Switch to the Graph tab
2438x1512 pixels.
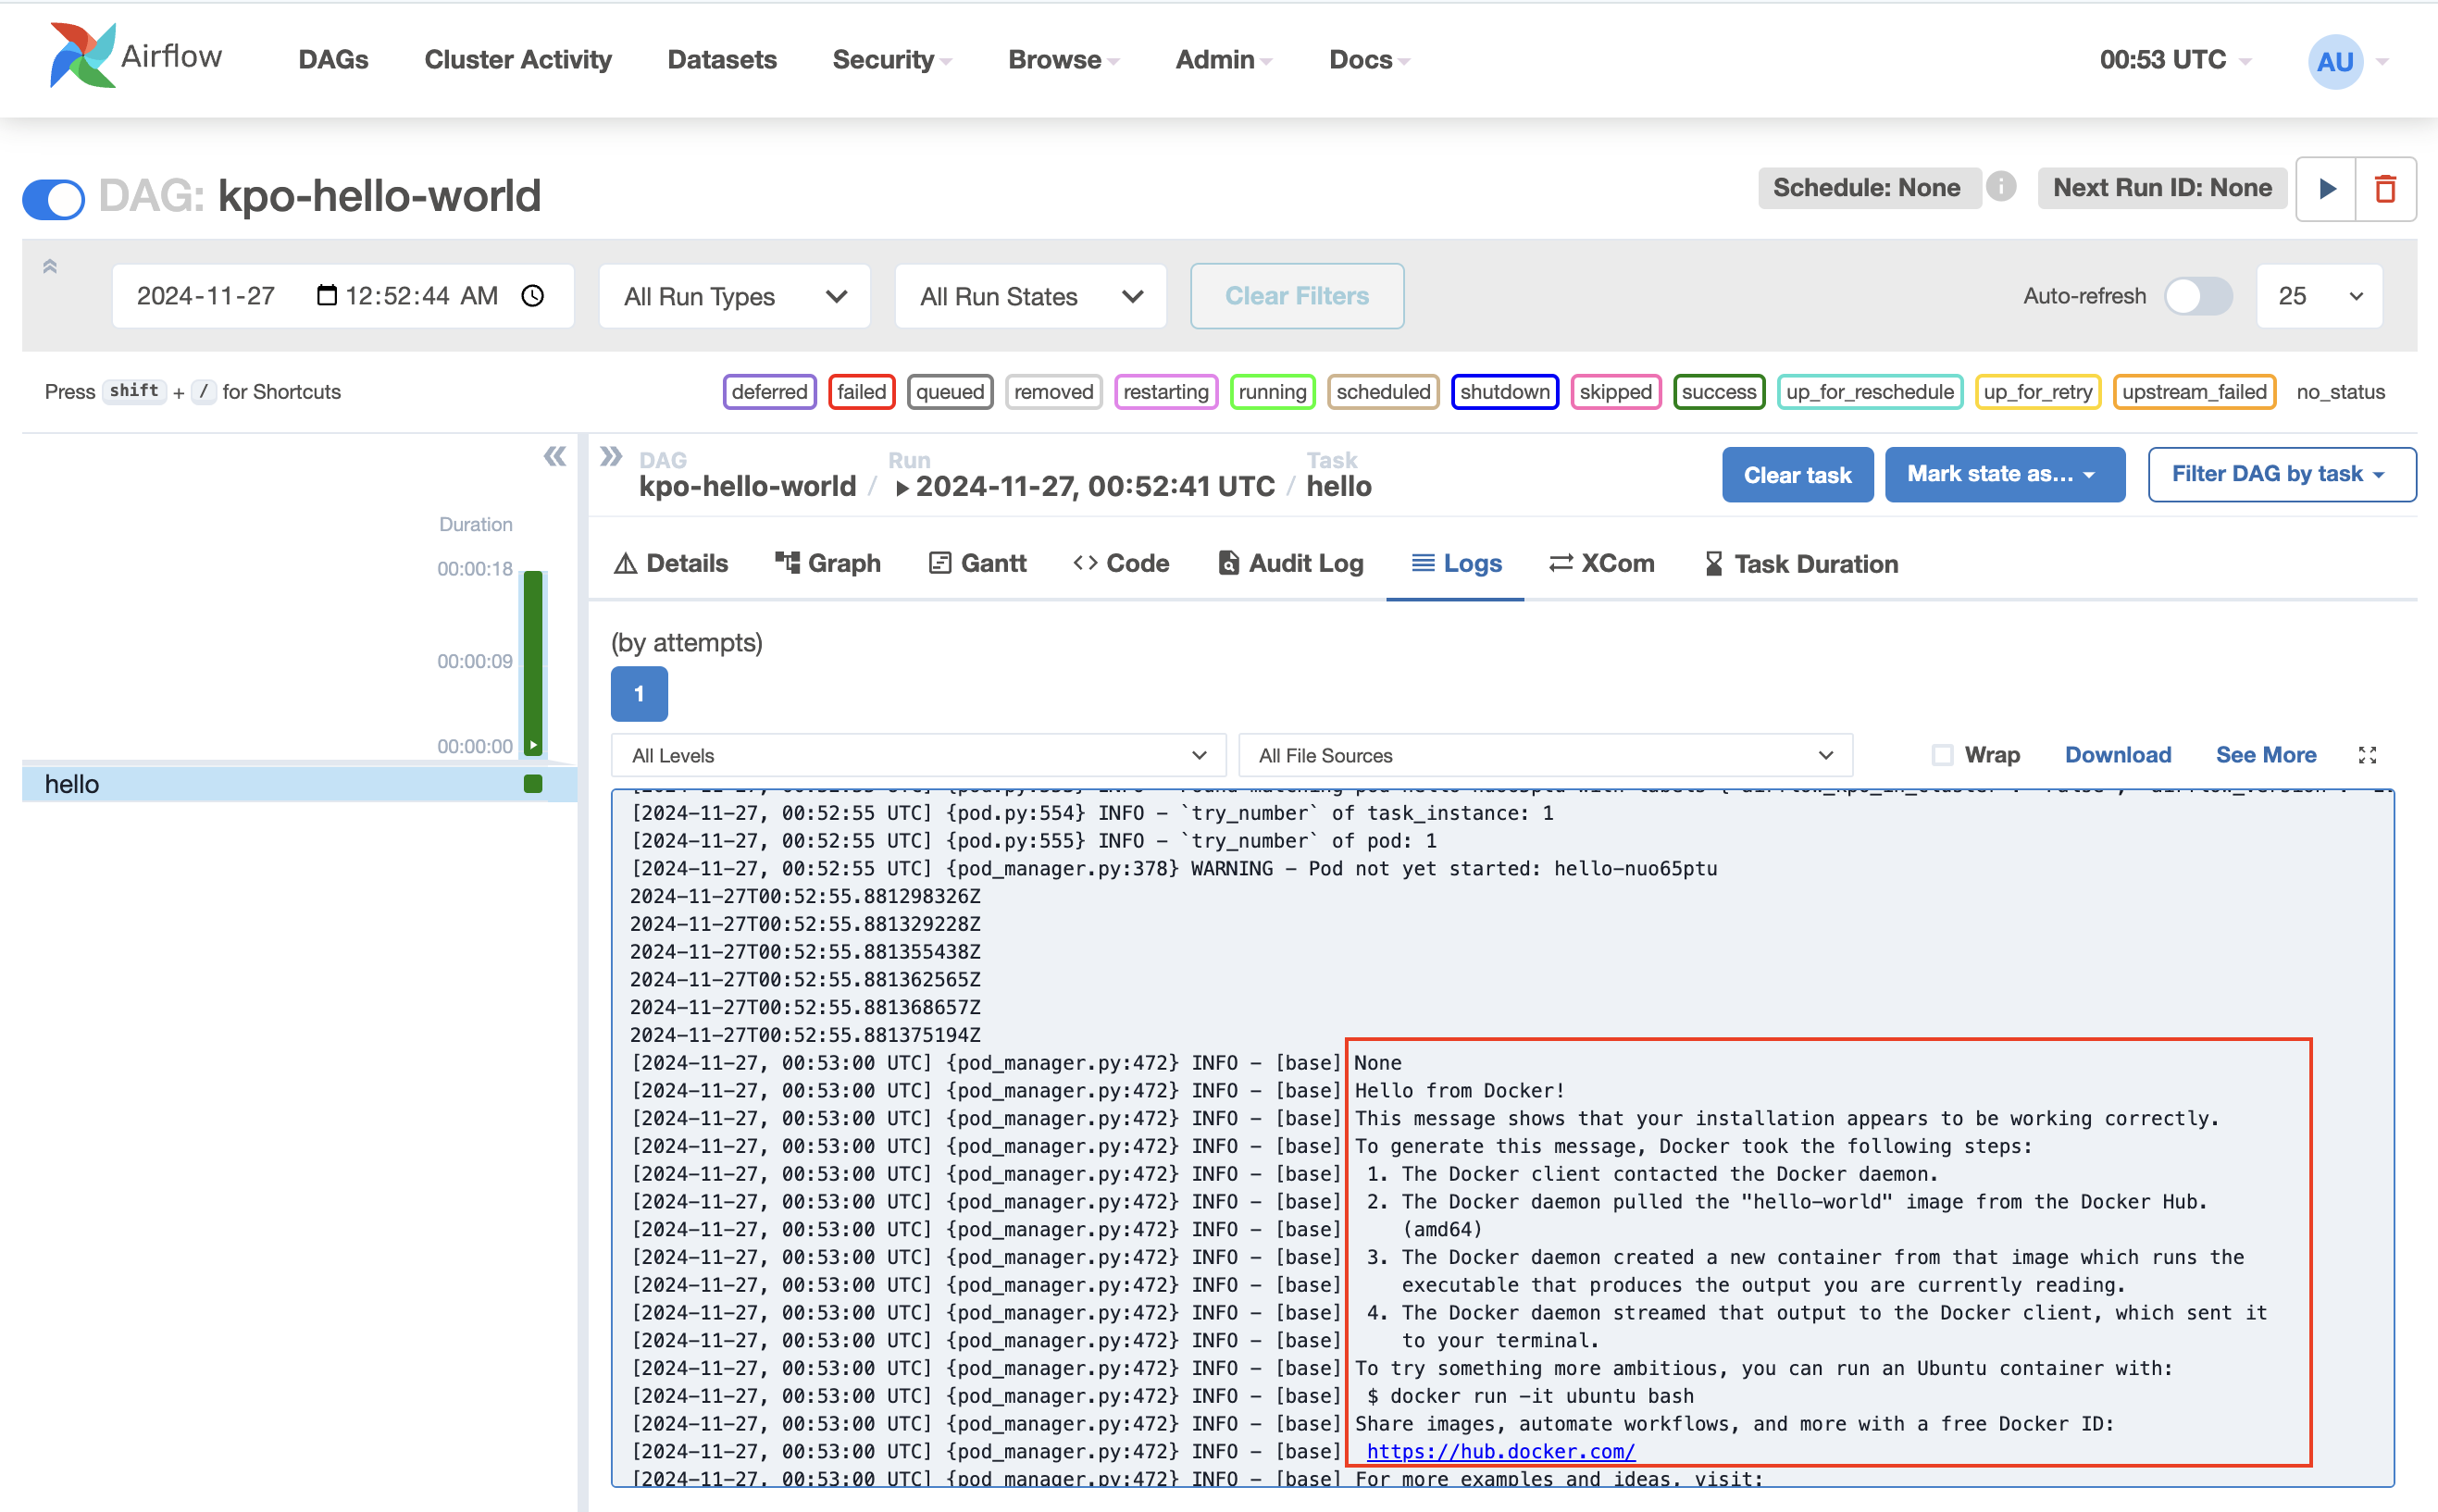[x=827, y=563]
